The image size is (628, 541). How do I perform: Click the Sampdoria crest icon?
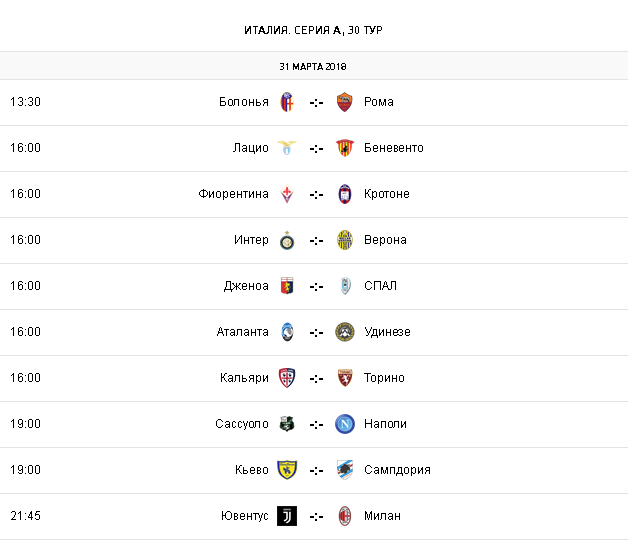[345, 470]
